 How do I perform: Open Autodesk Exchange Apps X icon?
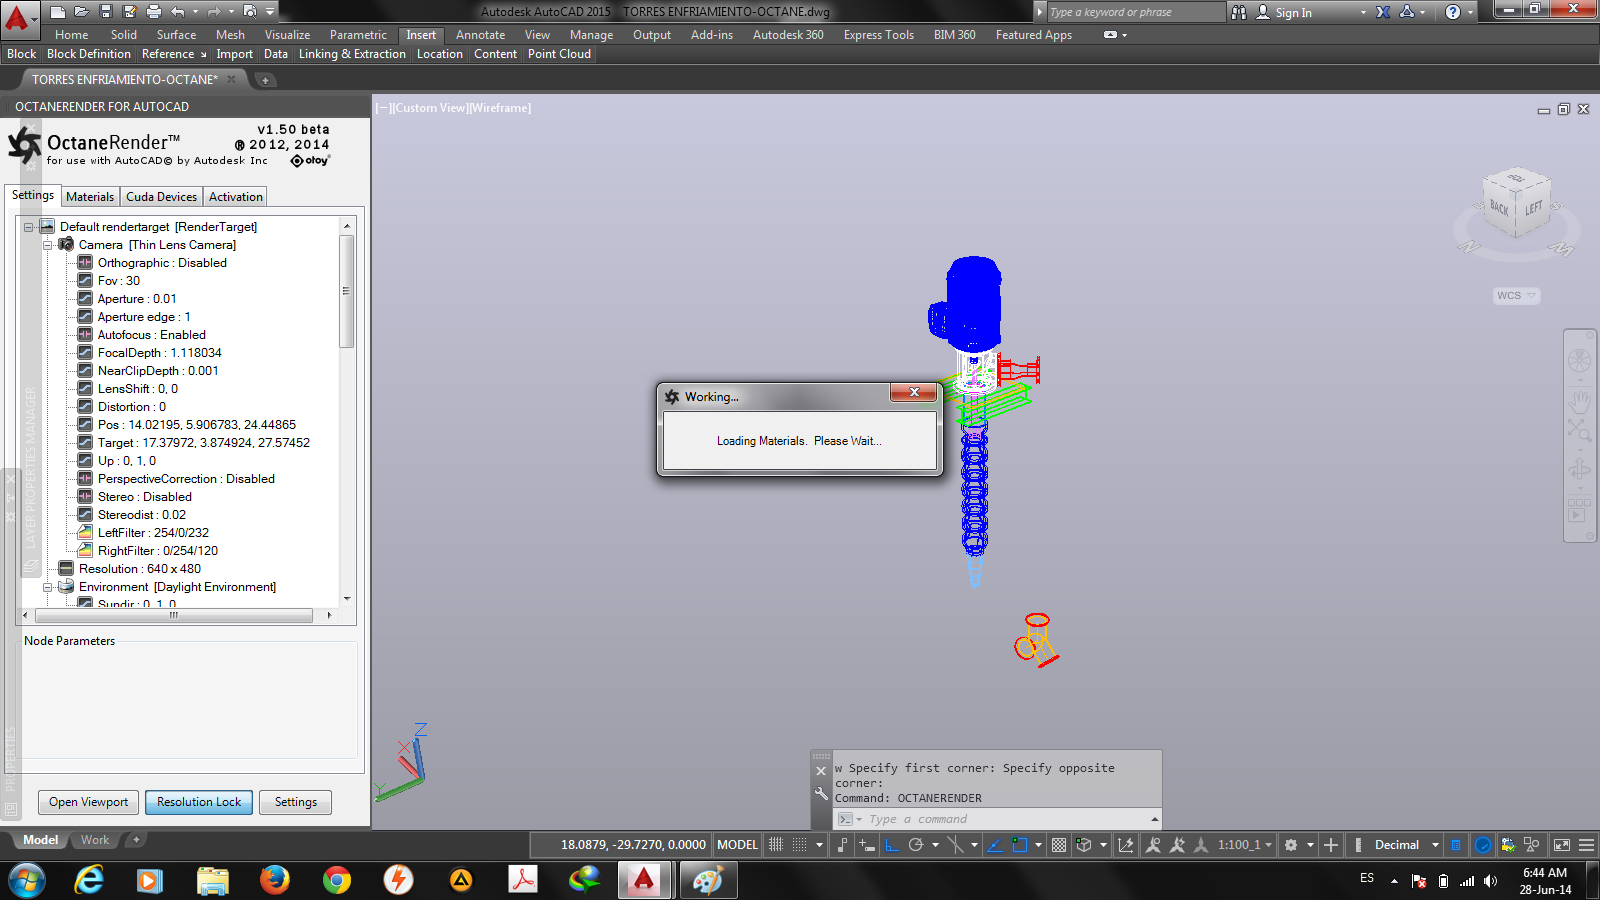coord(1383,12)
